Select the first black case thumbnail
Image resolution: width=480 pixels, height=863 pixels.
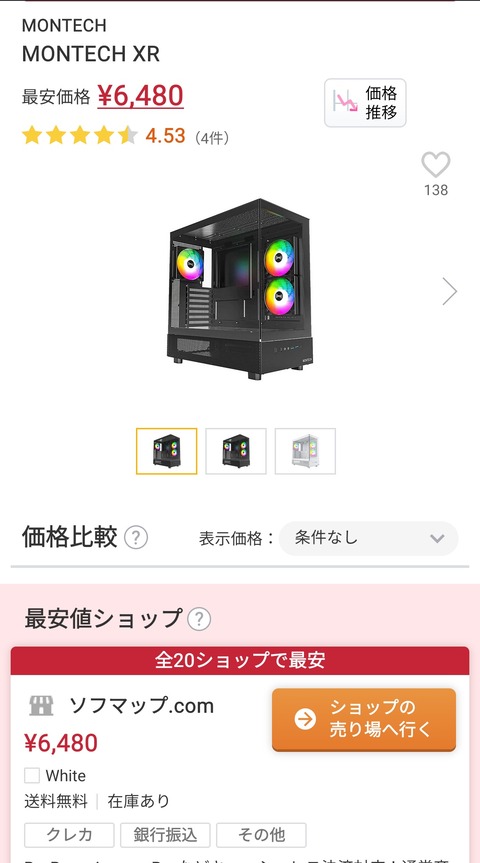(x=167, y=451)
